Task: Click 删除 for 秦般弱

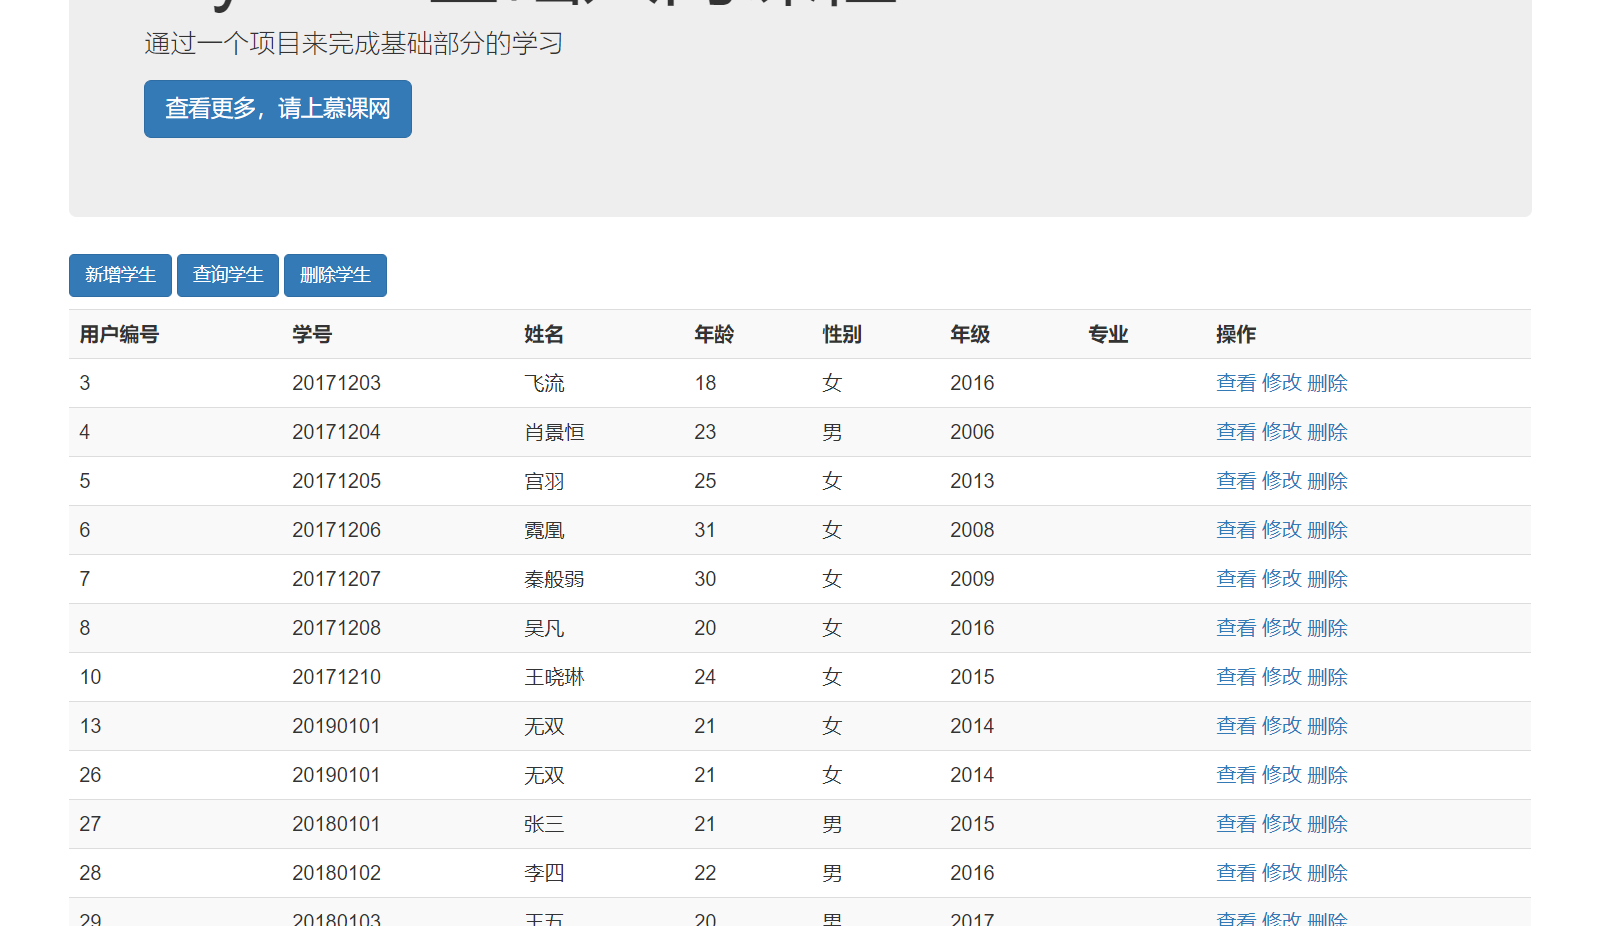Action: [x=1328, y=579]
